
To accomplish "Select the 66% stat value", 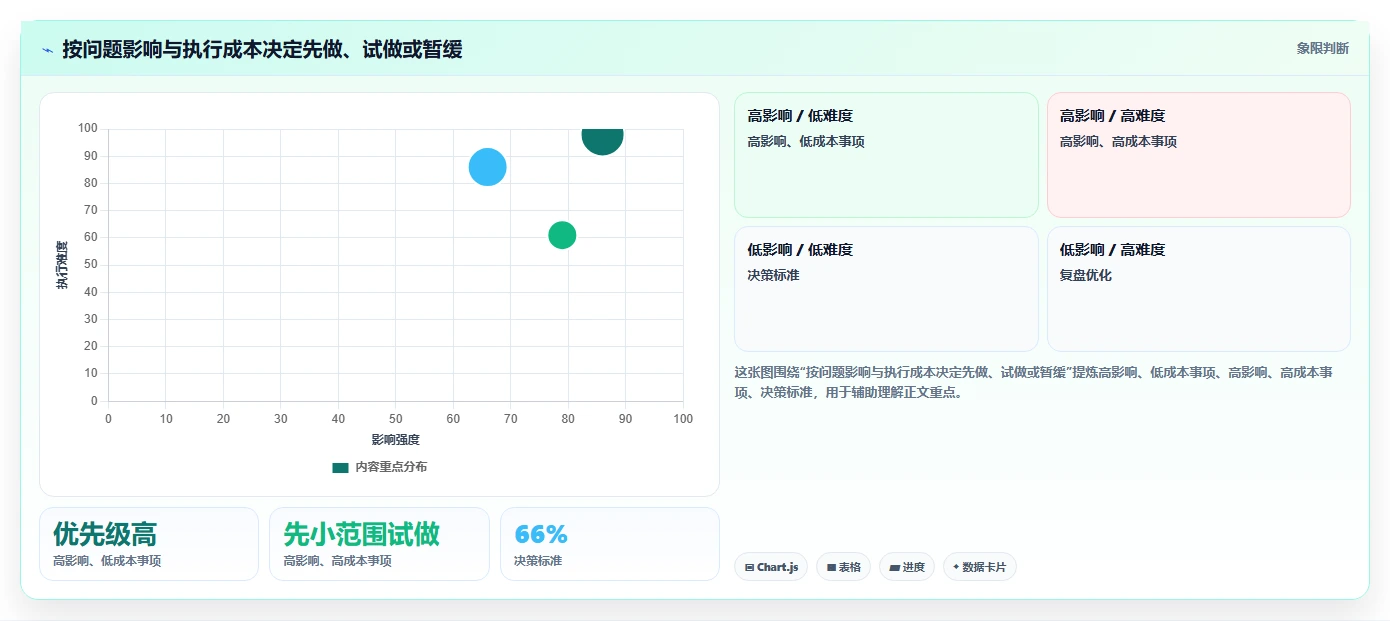I will pyautogui.click(x=541, y=534).
